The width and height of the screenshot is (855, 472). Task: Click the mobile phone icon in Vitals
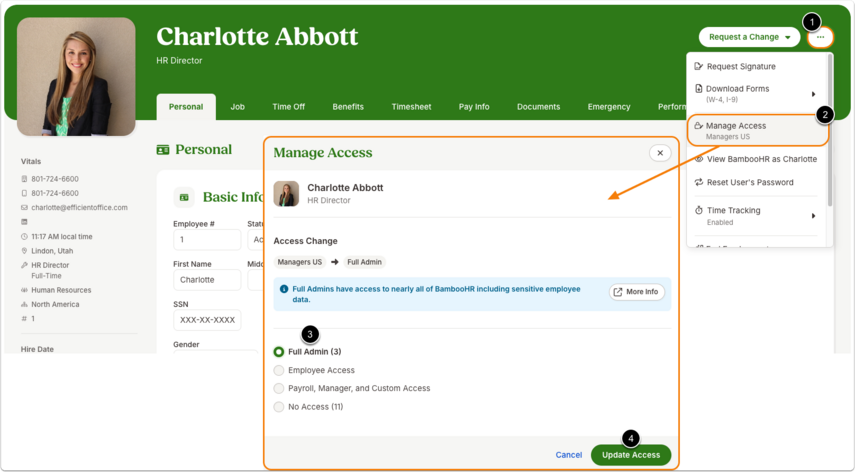(x=24, y=193)
